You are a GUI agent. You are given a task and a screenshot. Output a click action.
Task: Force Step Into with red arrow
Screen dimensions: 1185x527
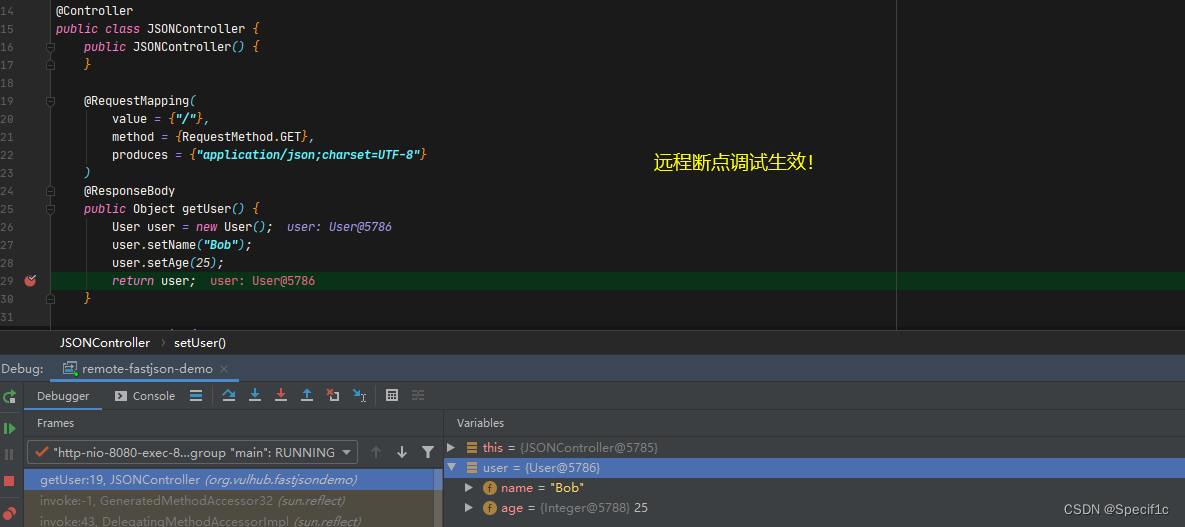[x=281, y=395]
